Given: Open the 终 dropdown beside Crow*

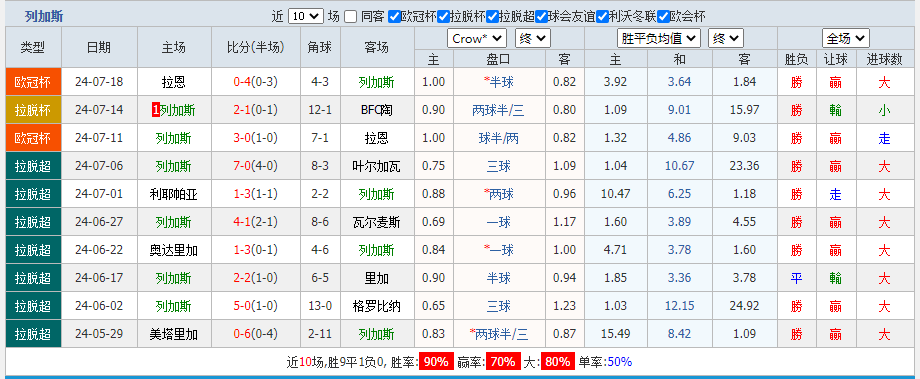Looking at the screenshot, I should tap(533, 39).
